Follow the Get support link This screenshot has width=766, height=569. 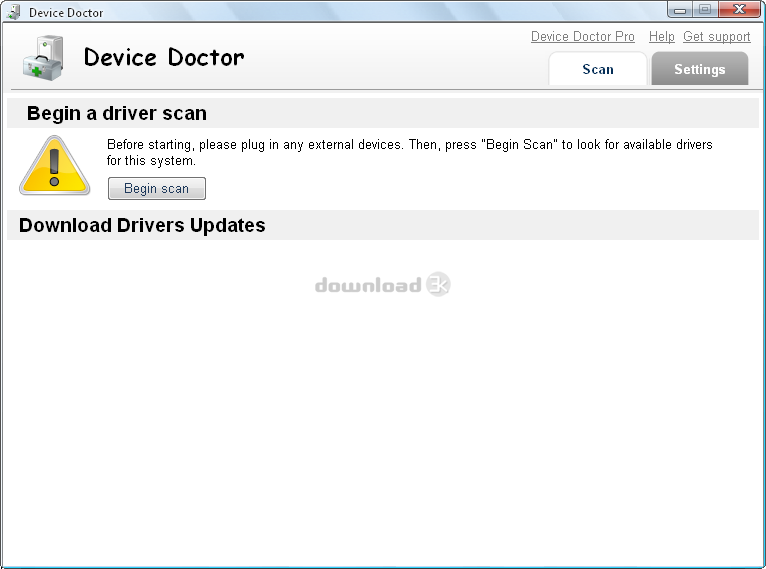(x=716, y=37)
